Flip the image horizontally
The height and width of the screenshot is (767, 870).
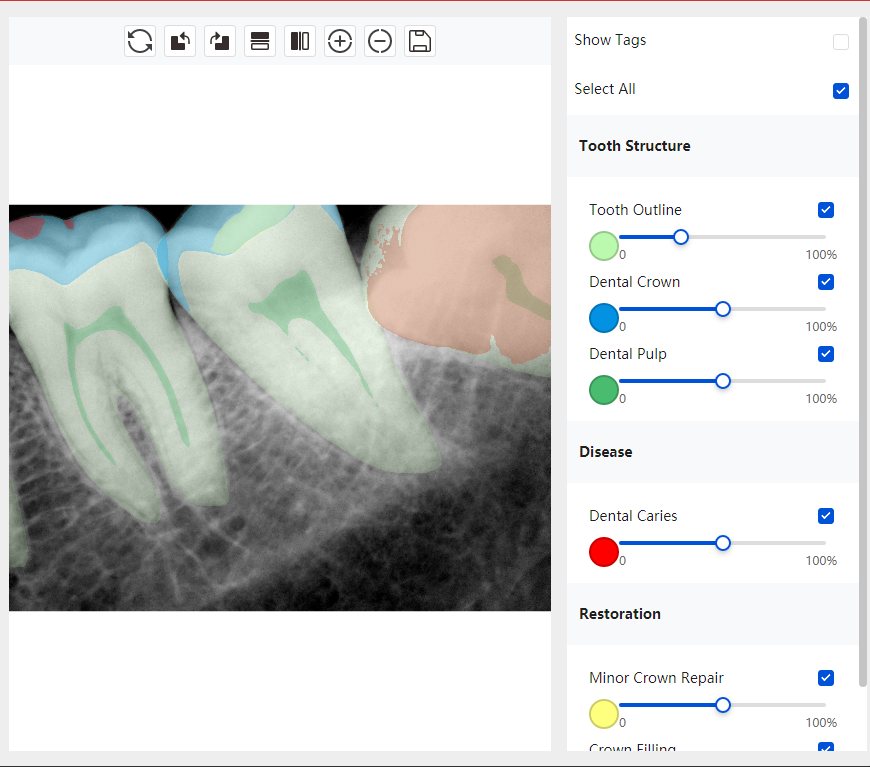[300, 41]
